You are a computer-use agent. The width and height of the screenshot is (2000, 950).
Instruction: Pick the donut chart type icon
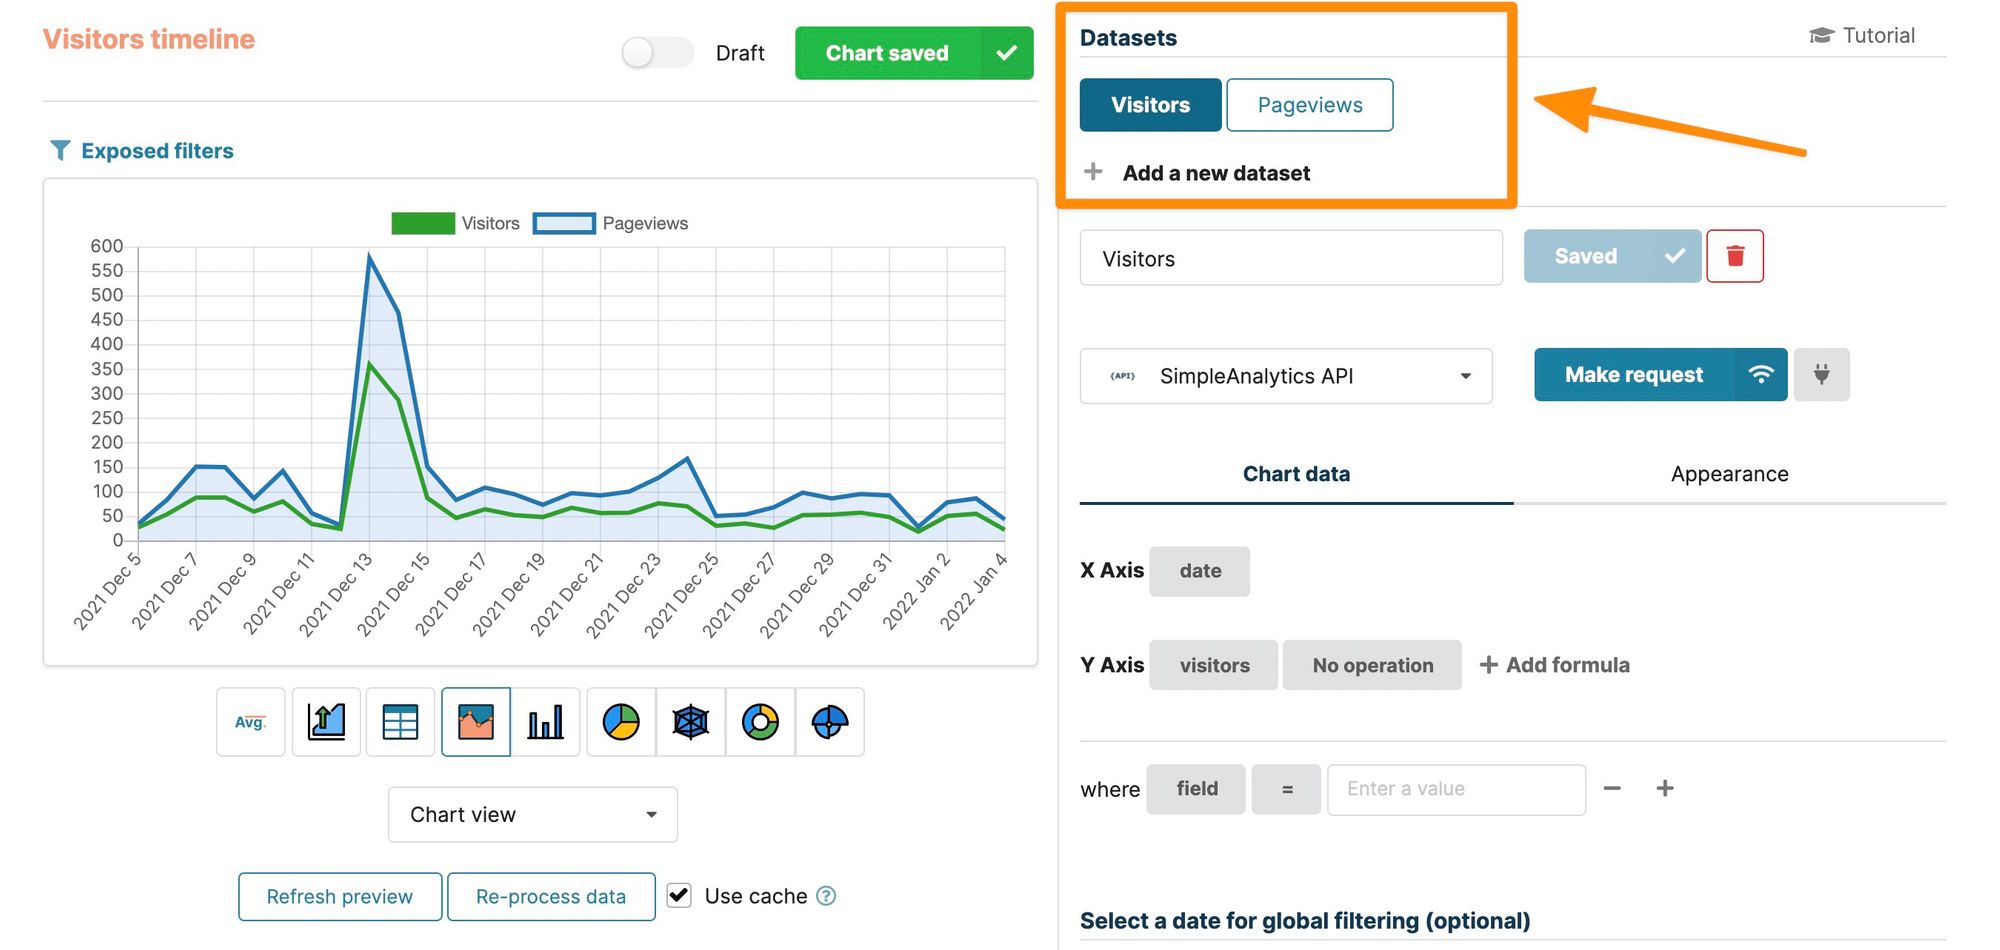point(760,722)
